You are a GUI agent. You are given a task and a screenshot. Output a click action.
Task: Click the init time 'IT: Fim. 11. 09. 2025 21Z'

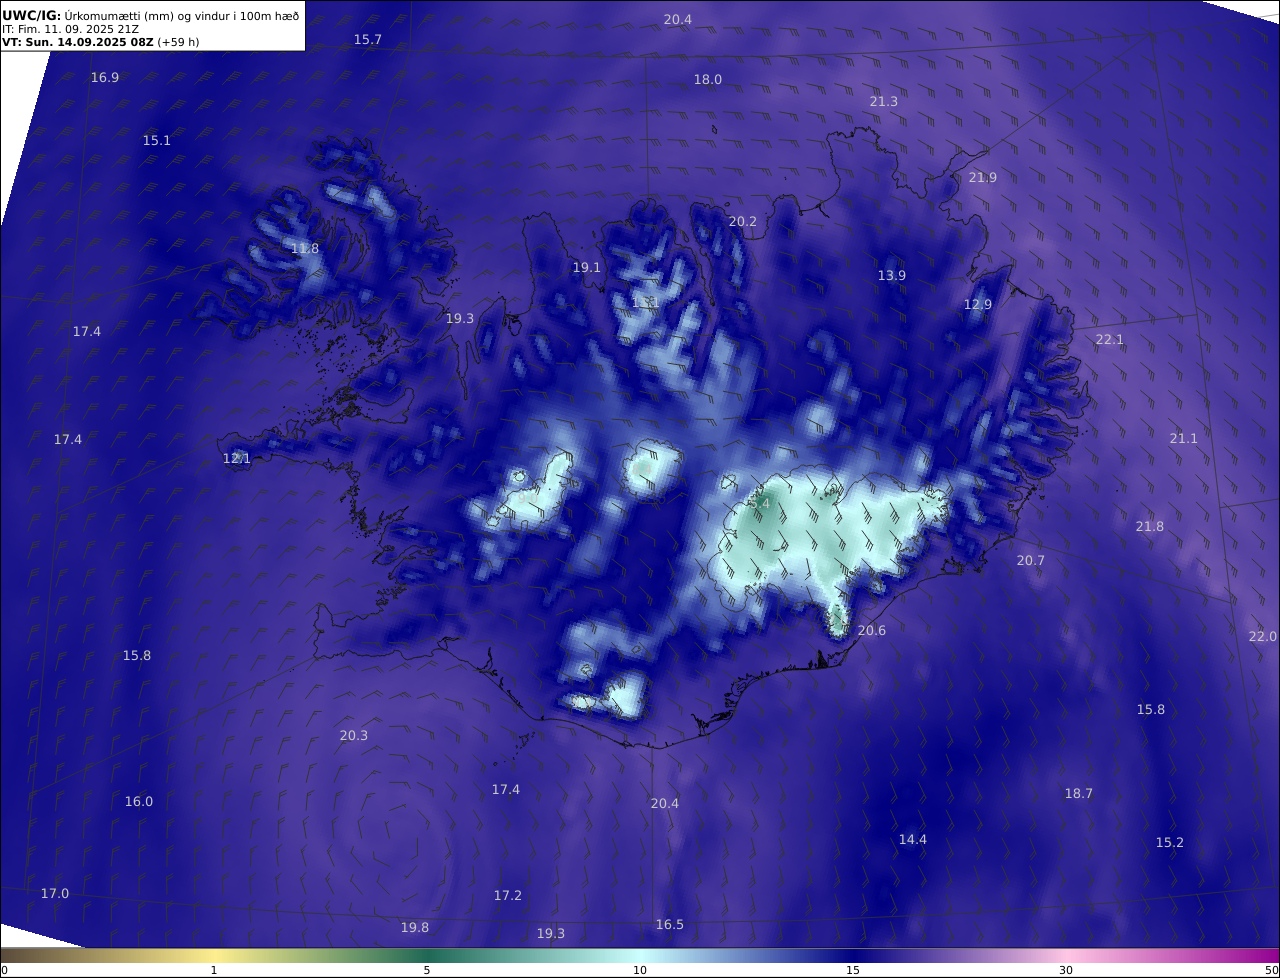[x=70, y=29]
